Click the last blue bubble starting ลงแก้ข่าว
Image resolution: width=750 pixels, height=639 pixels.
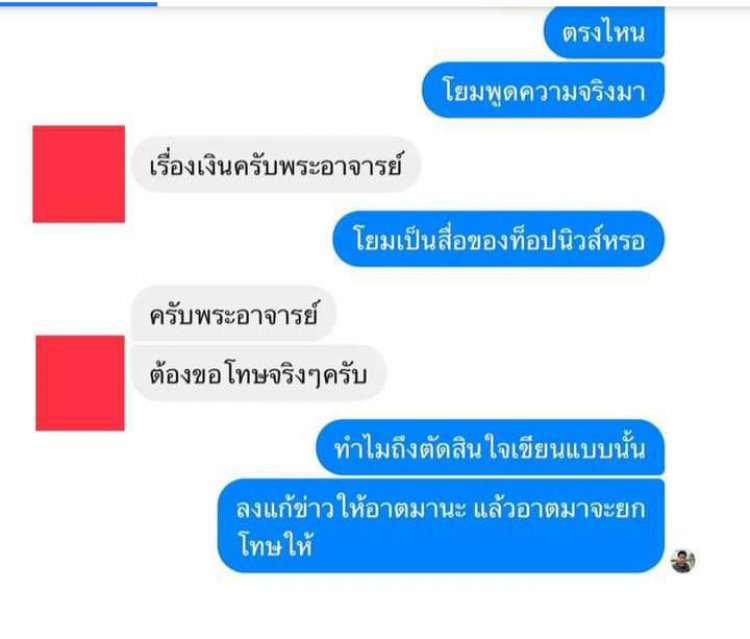coord(441,526)
